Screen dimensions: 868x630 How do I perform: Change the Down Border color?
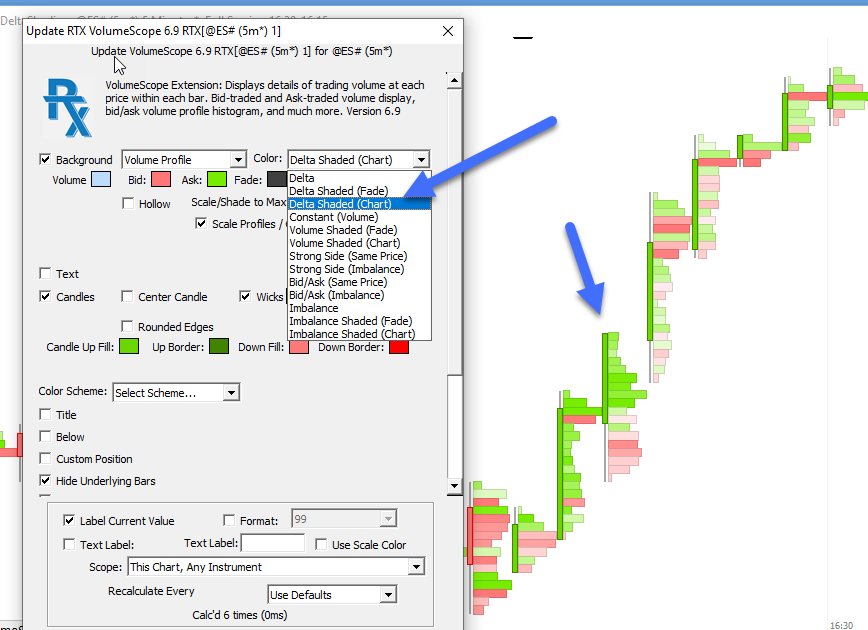point(399,347)
